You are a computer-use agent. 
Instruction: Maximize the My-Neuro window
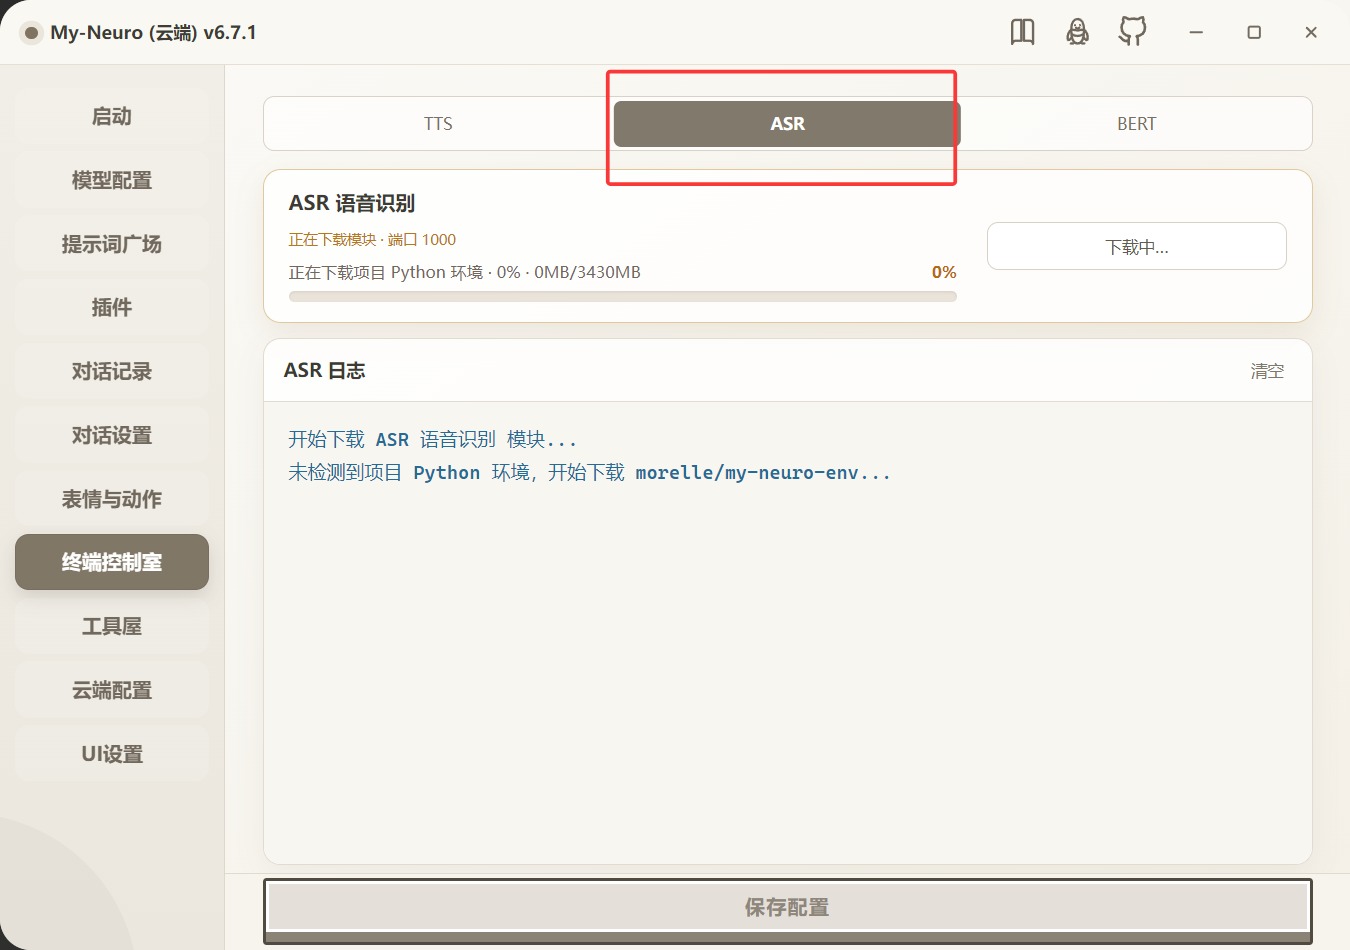pos(1254,32)
